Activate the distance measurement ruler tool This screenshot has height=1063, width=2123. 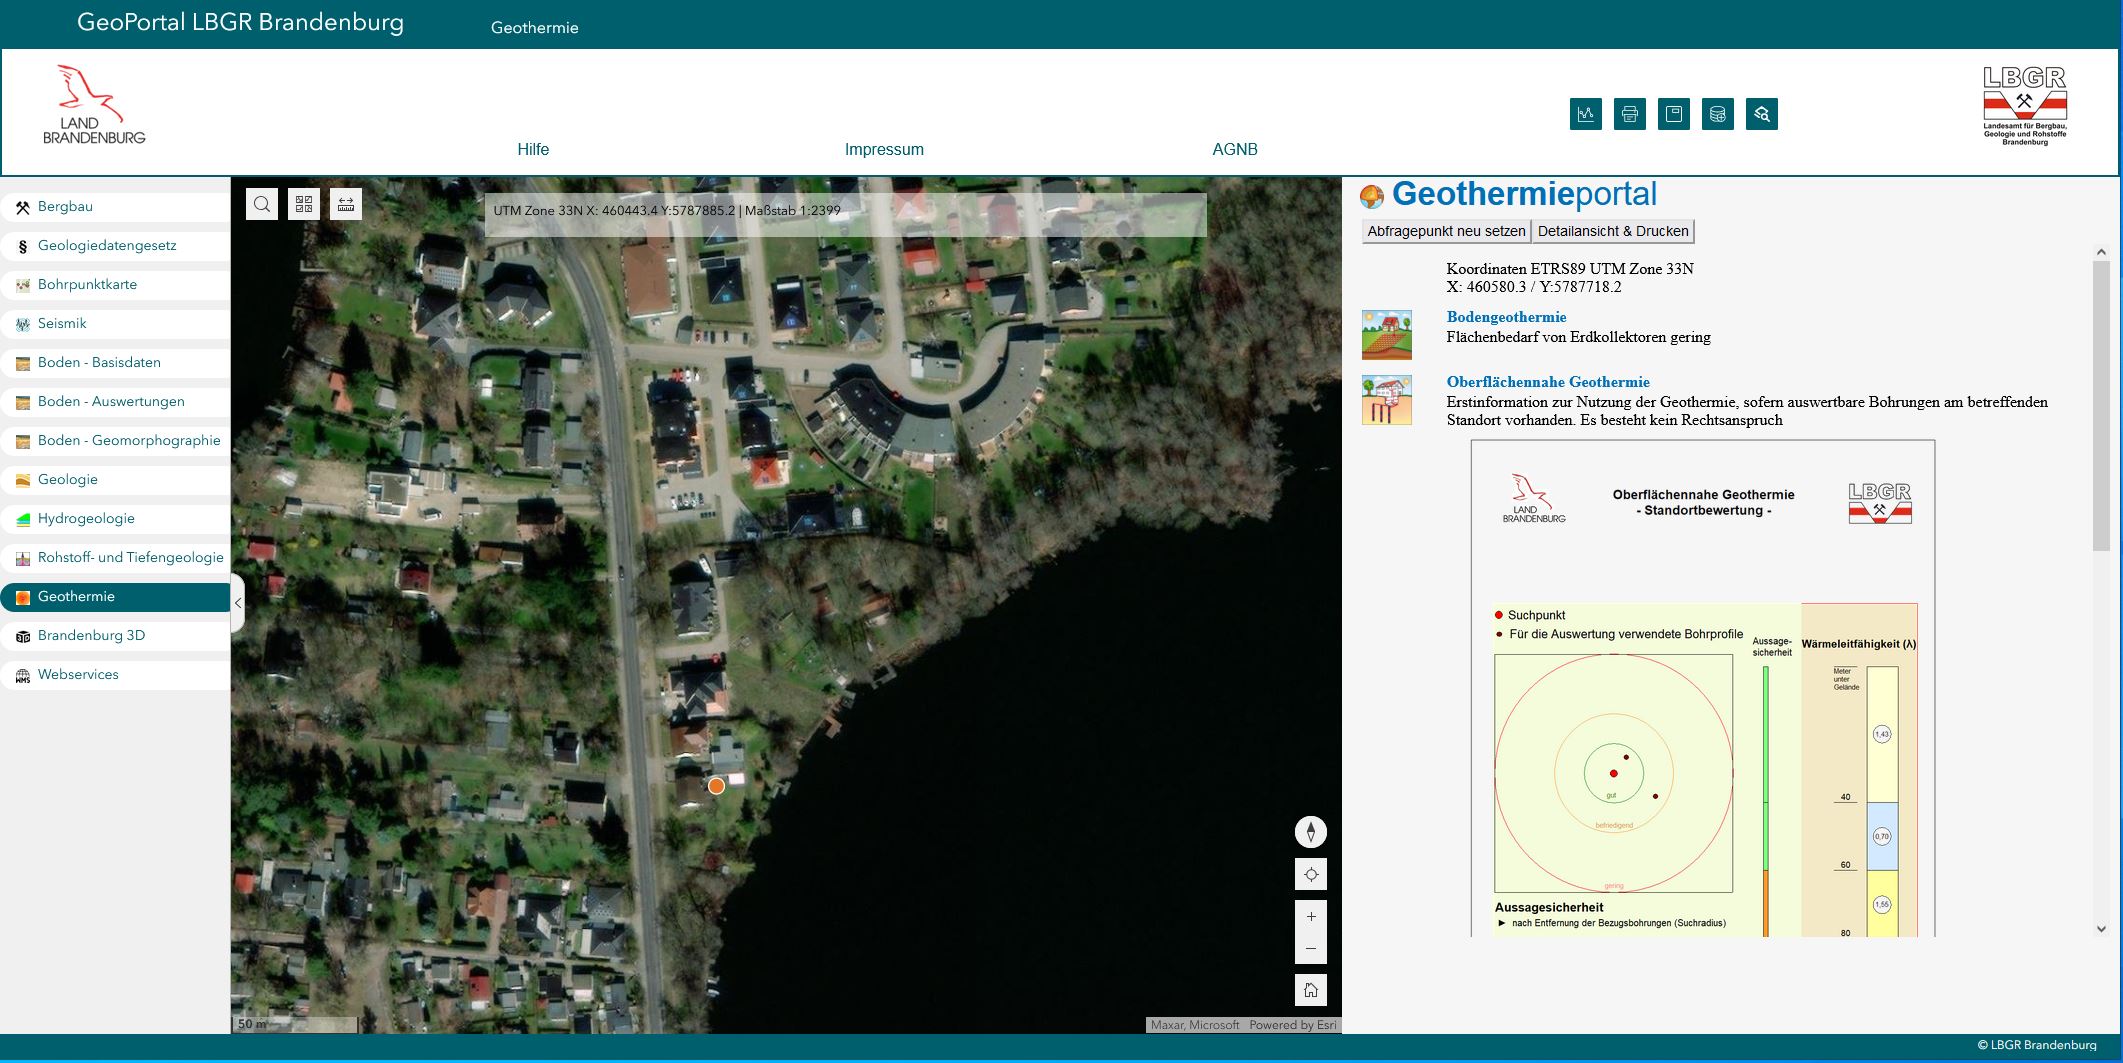click(x=346, y=204)
